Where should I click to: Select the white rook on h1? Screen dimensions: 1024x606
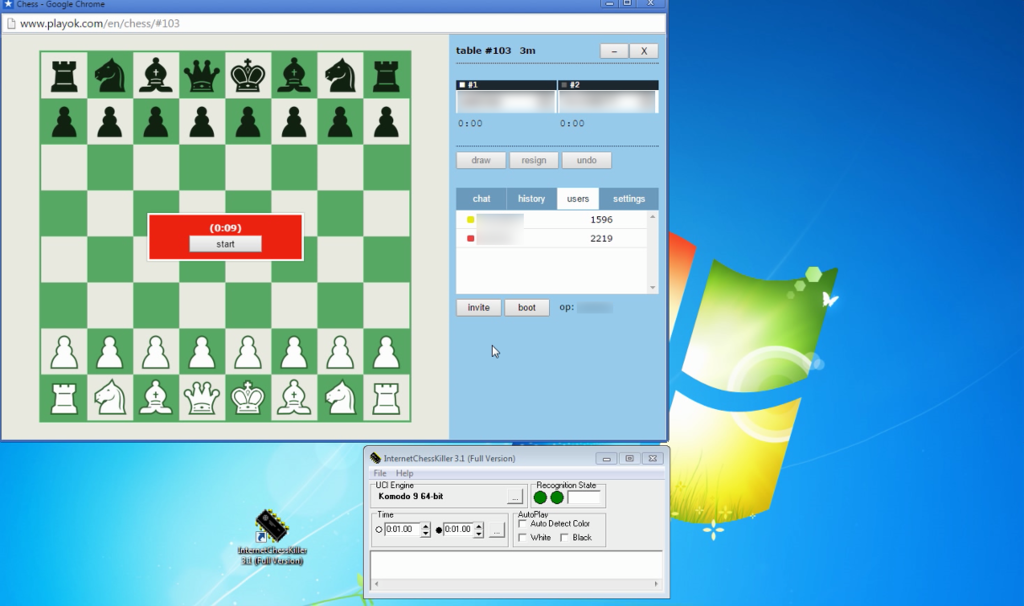(x=386, y=398)
